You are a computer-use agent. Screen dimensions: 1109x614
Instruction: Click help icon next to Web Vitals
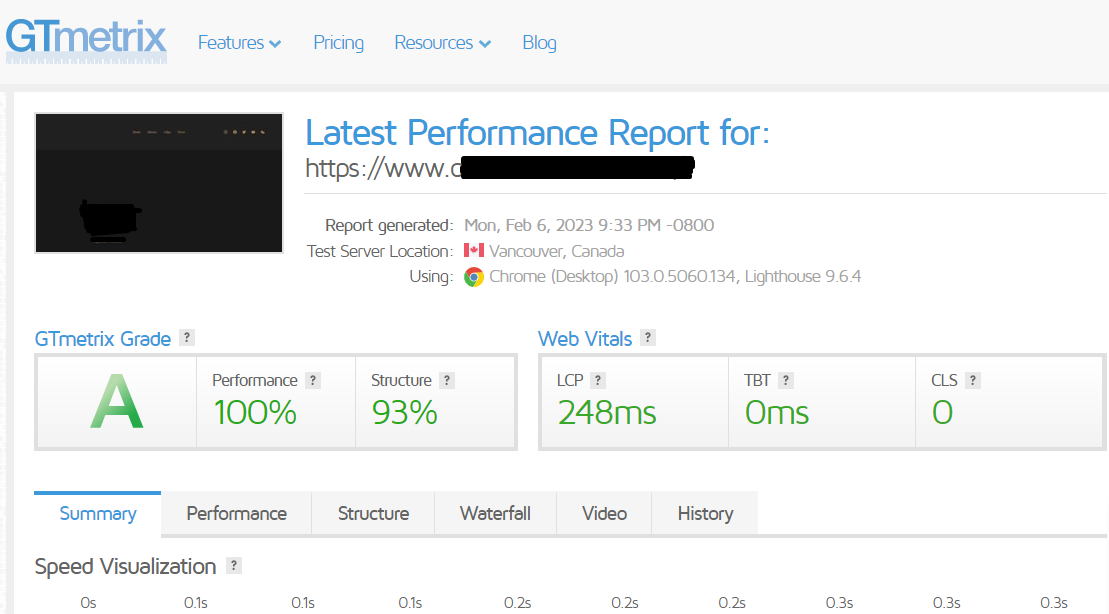coord(648,338)
